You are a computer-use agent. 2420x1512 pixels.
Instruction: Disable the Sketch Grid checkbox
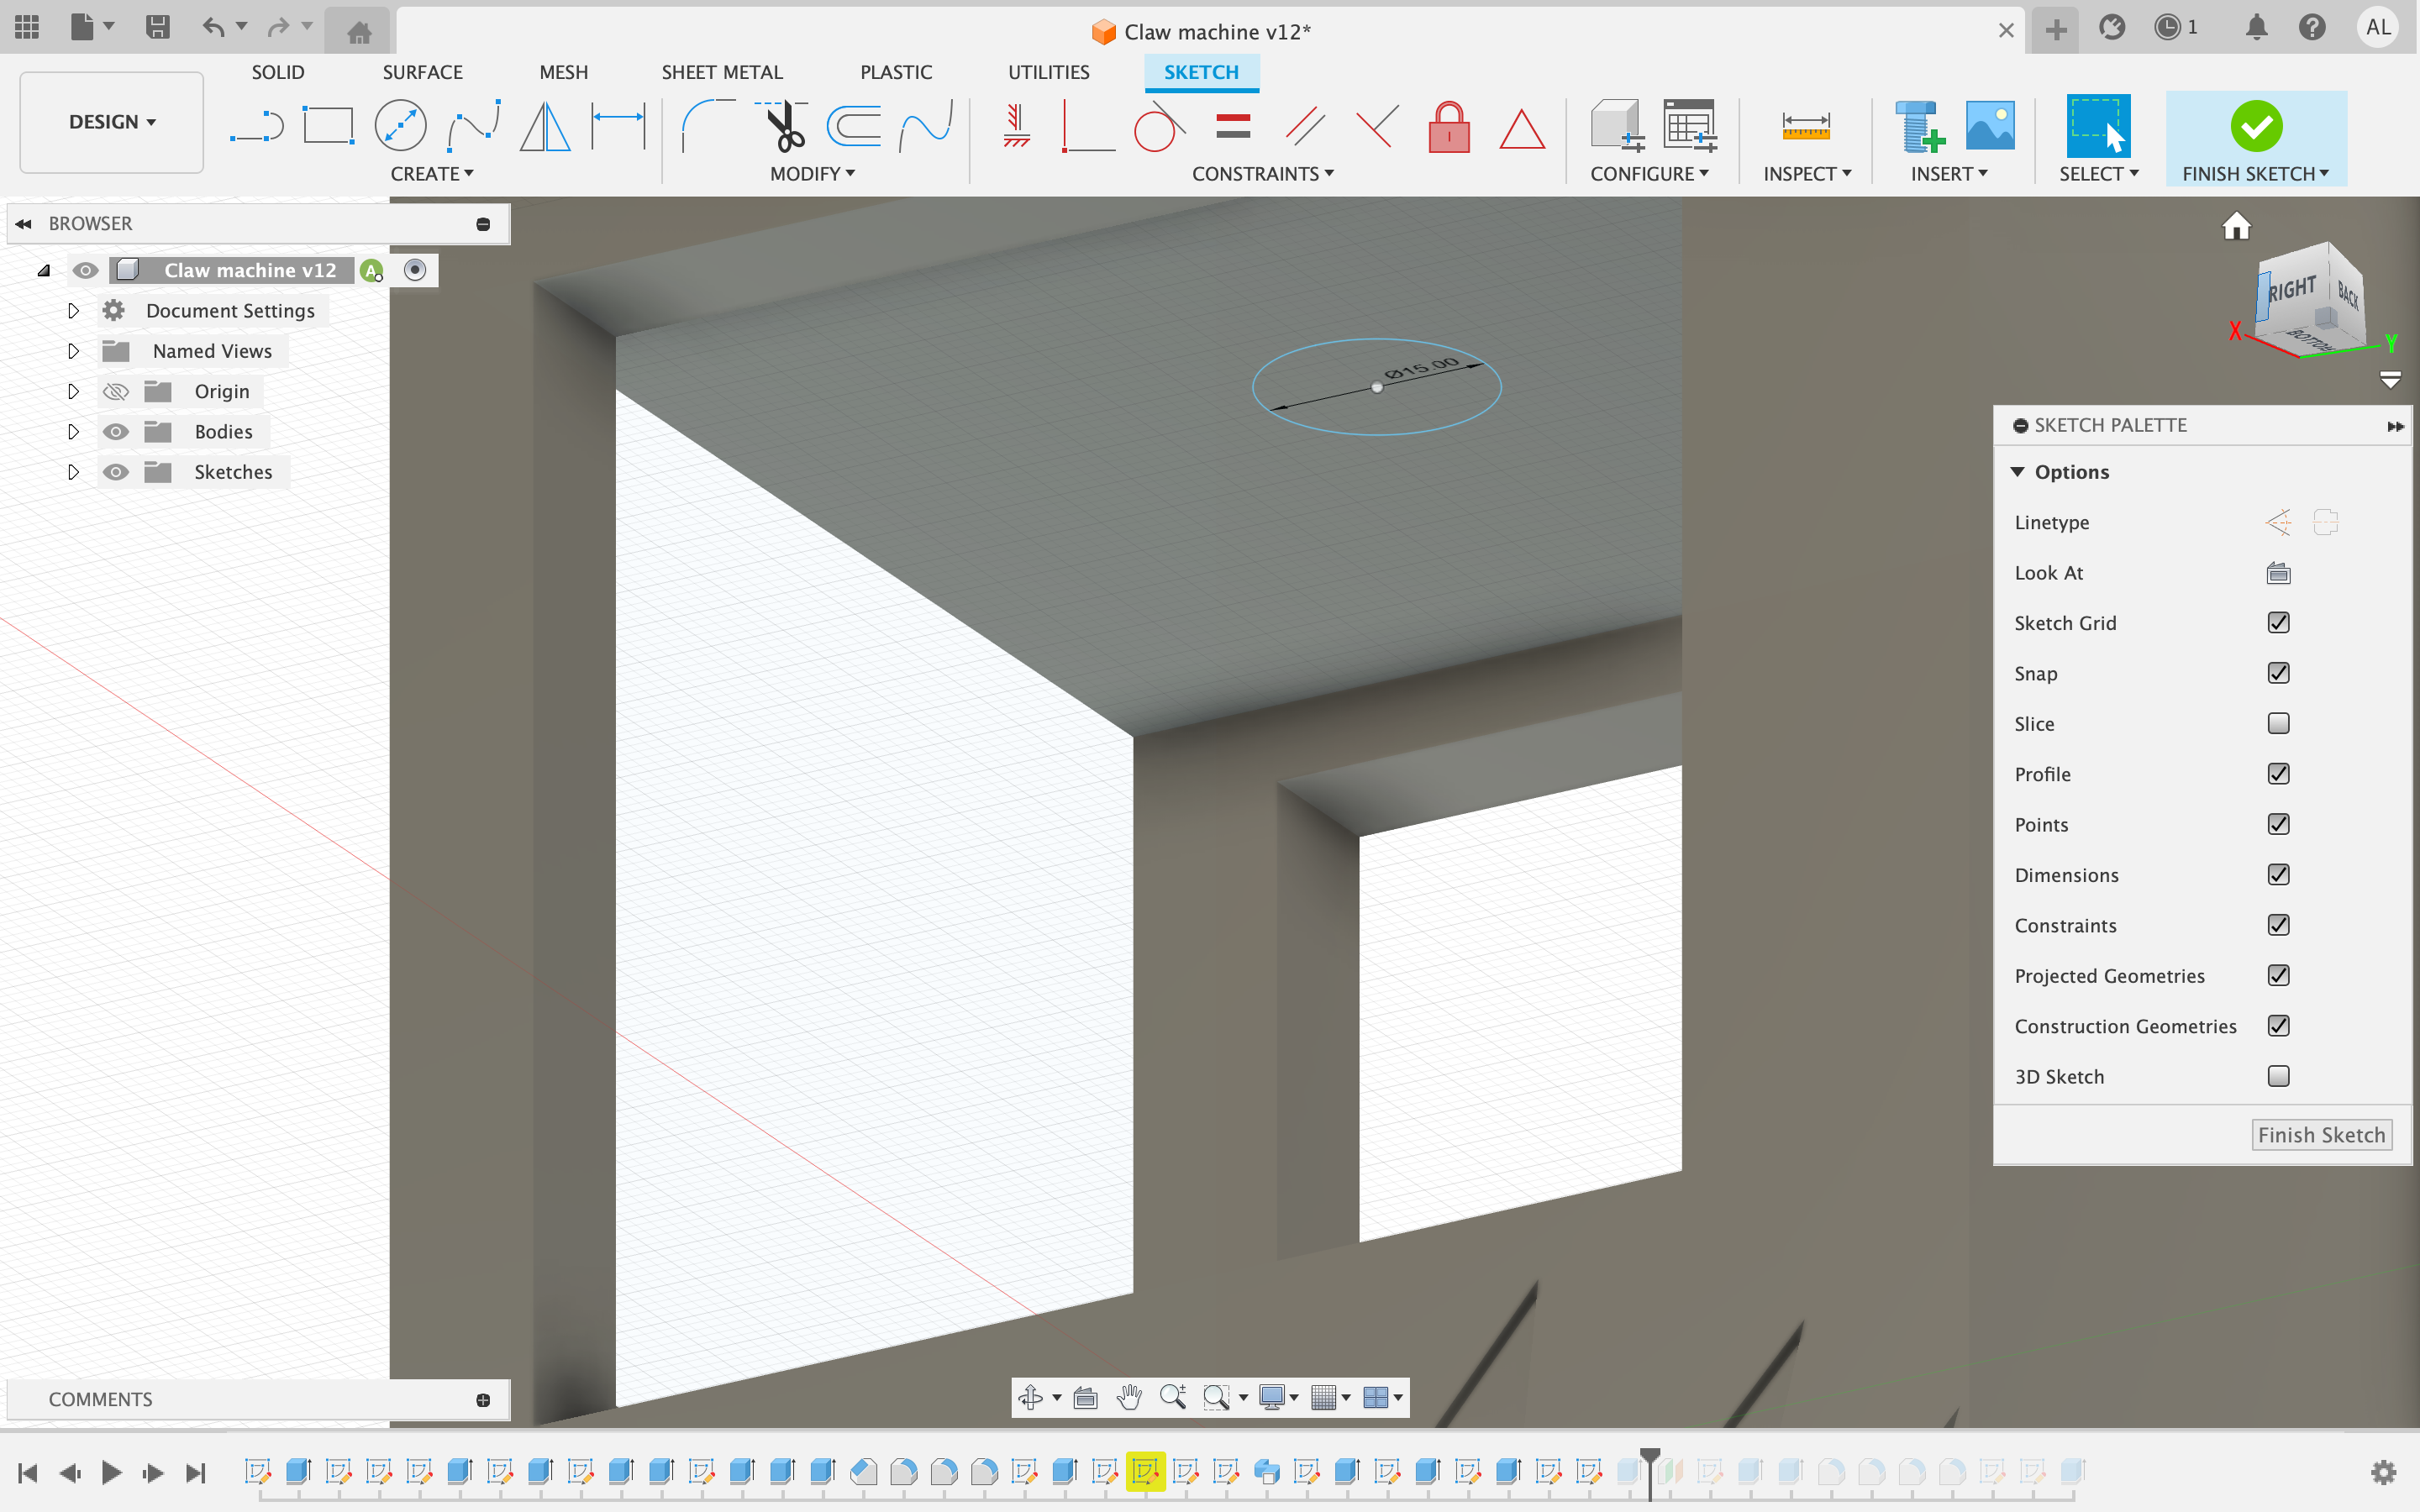click(x=2279, y=622)
